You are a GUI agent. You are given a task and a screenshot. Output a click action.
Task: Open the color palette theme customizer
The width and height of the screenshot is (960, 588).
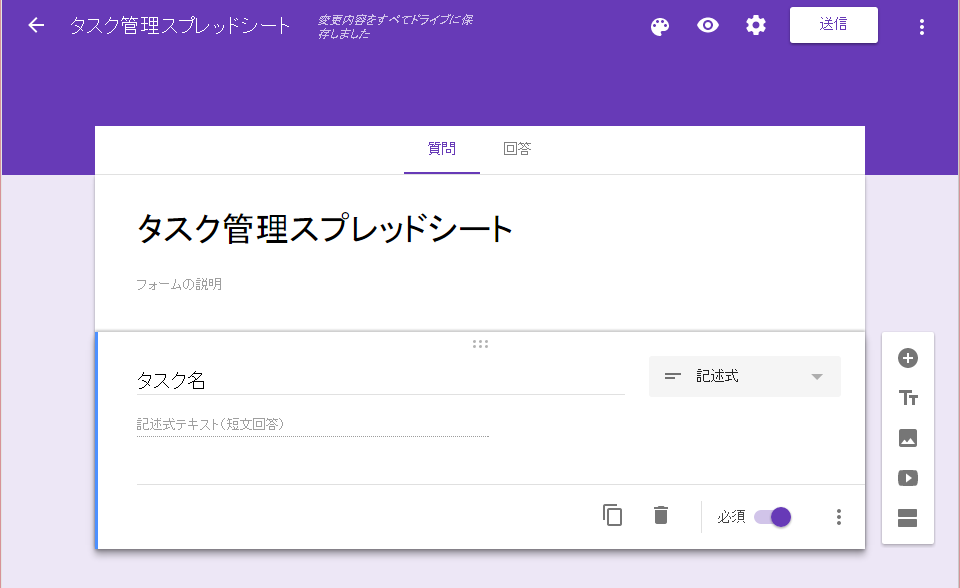click(x=659, y=26)
